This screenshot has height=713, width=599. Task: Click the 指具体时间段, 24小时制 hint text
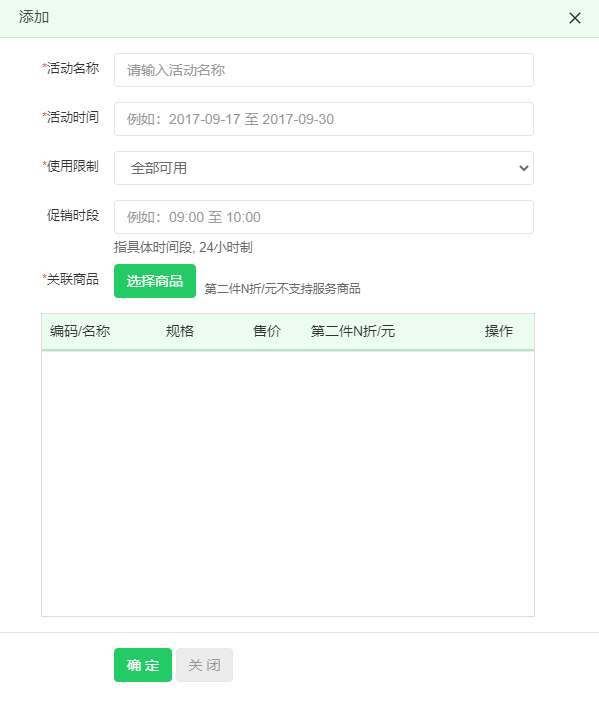183,247
